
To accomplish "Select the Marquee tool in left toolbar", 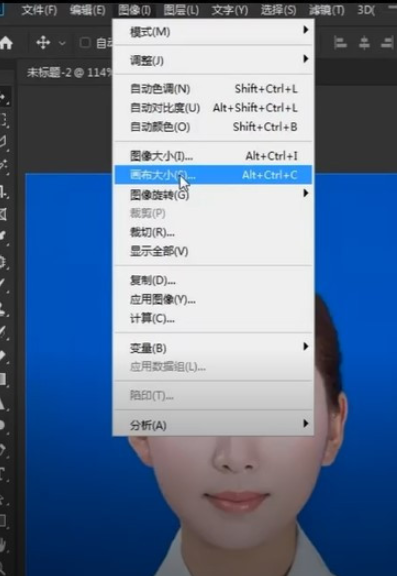I will point(4,119).
